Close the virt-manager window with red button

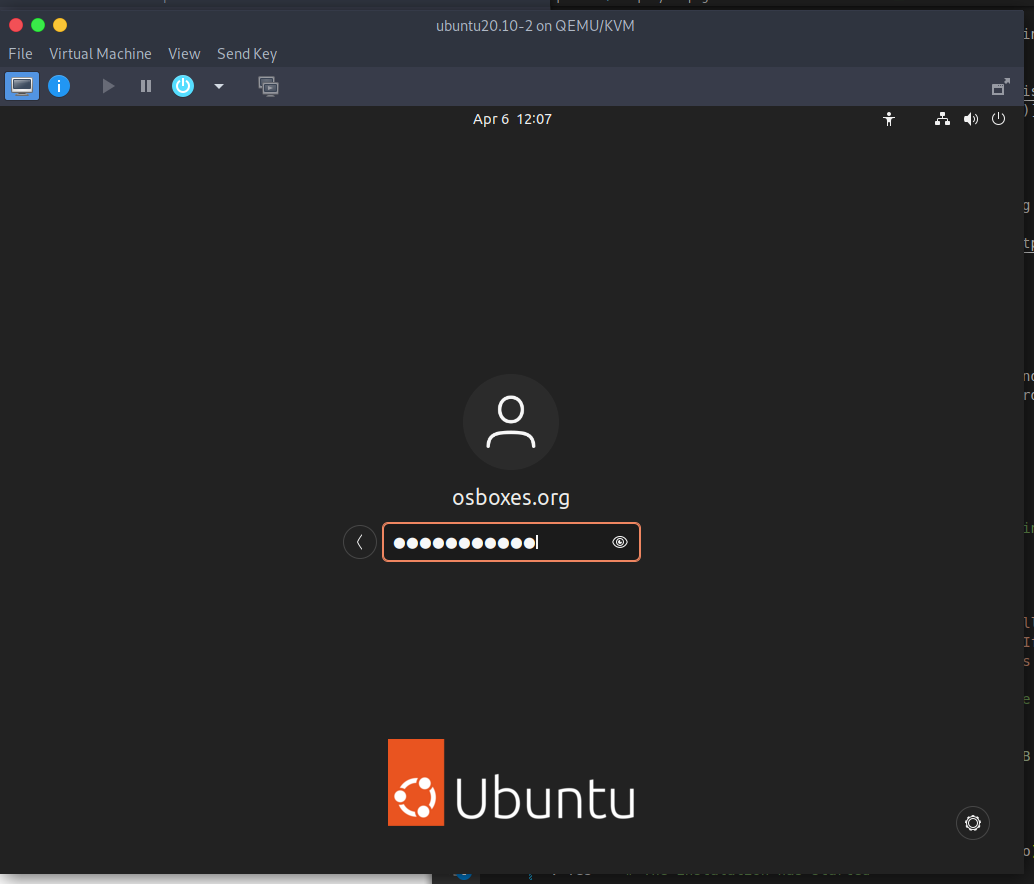16,25
